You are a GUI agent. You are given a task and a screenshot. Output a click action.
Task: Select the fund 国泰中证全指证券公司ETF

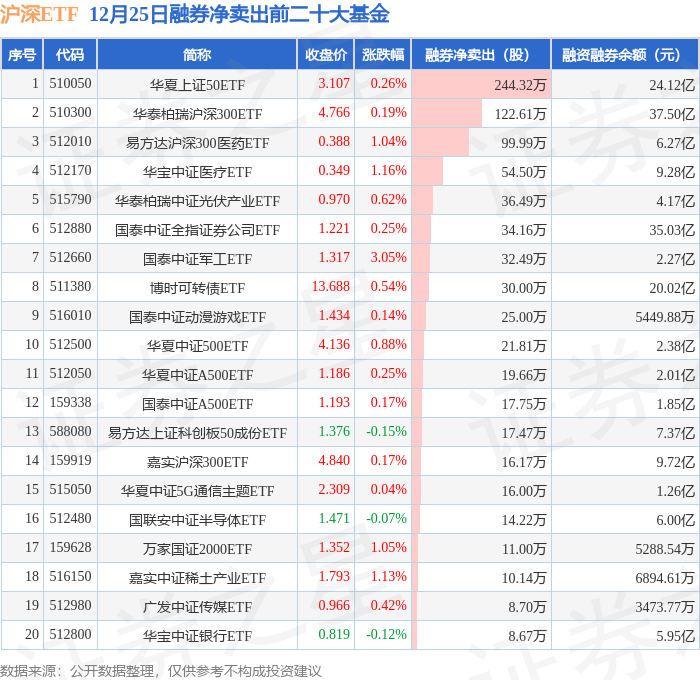[197, 230]
